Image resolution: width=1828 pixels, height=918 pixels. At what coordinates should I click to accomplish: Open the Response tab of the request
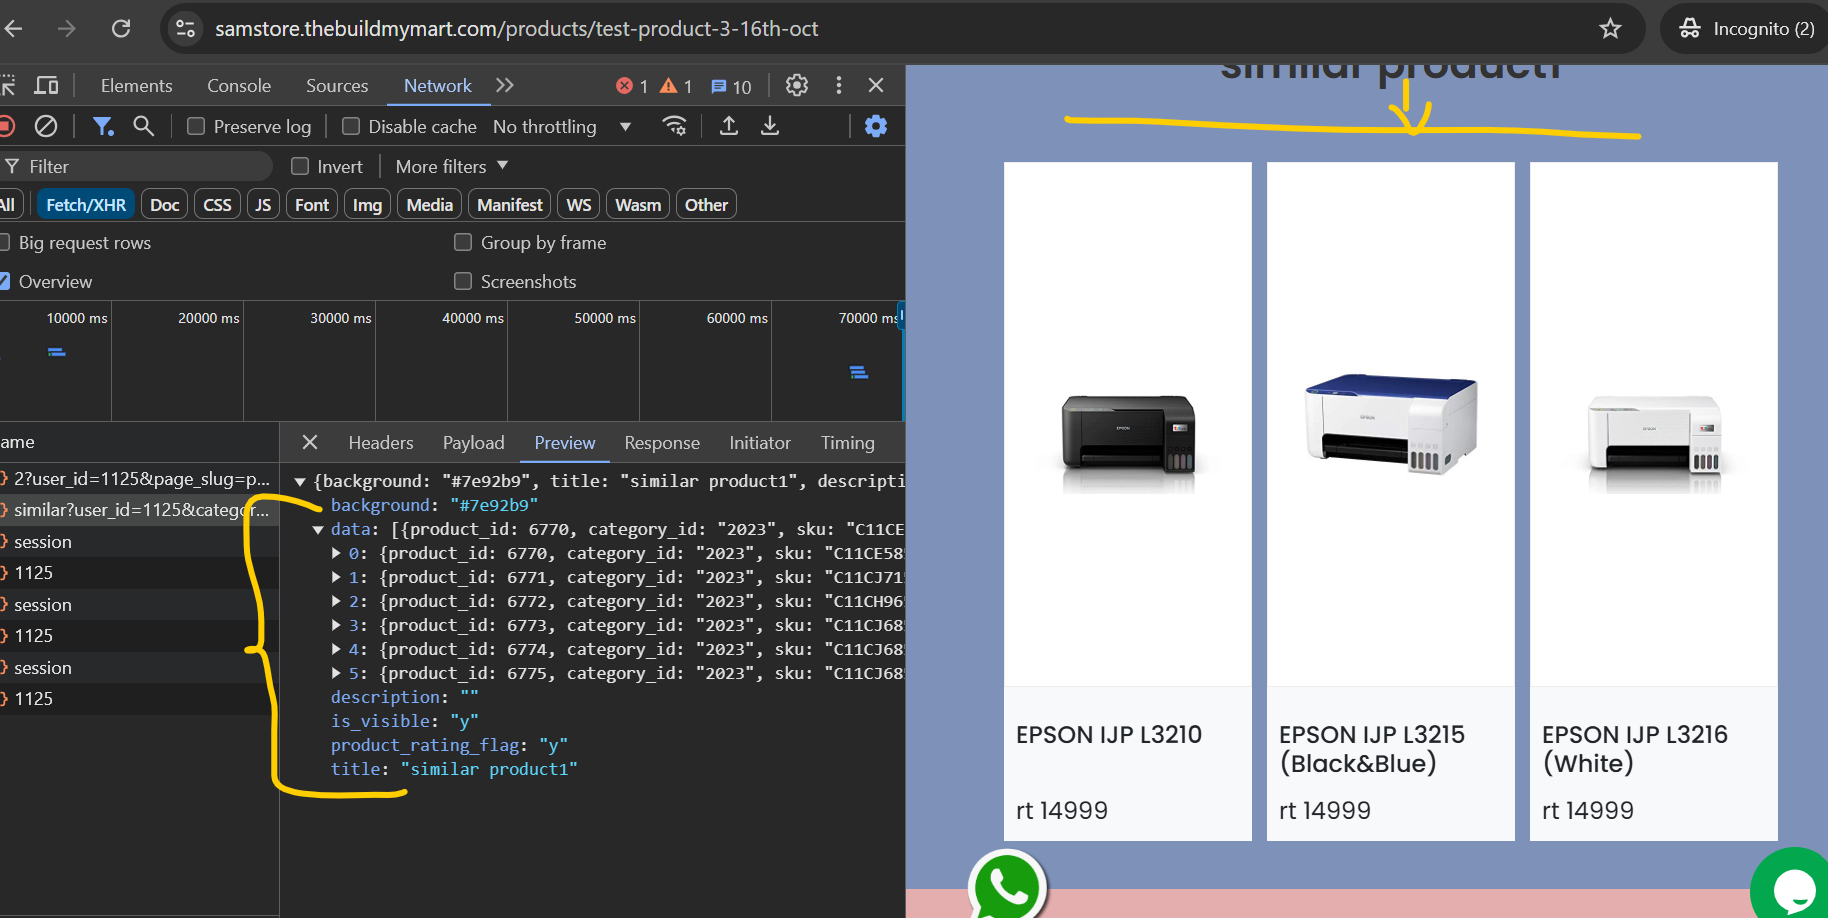[x=662, y=442]
